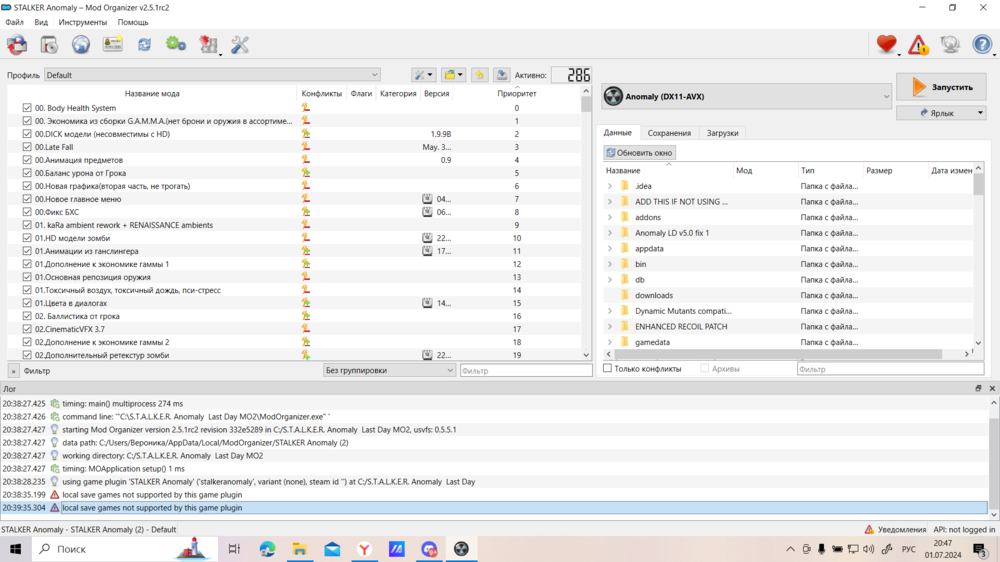Open the Nexus globe icon

(x=81, y=45)
